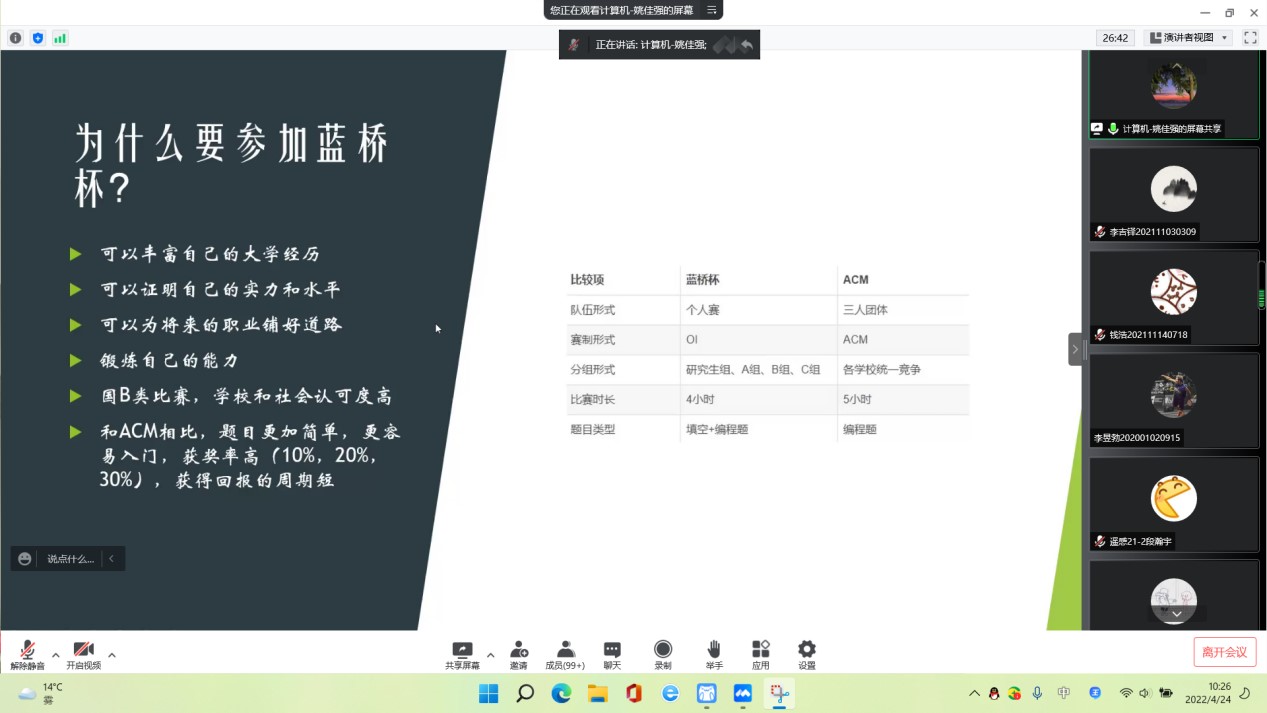Viewport: 1267px width, 713px height.
Task: Open the weather widget showing 14°C
Action: point(42,693)
